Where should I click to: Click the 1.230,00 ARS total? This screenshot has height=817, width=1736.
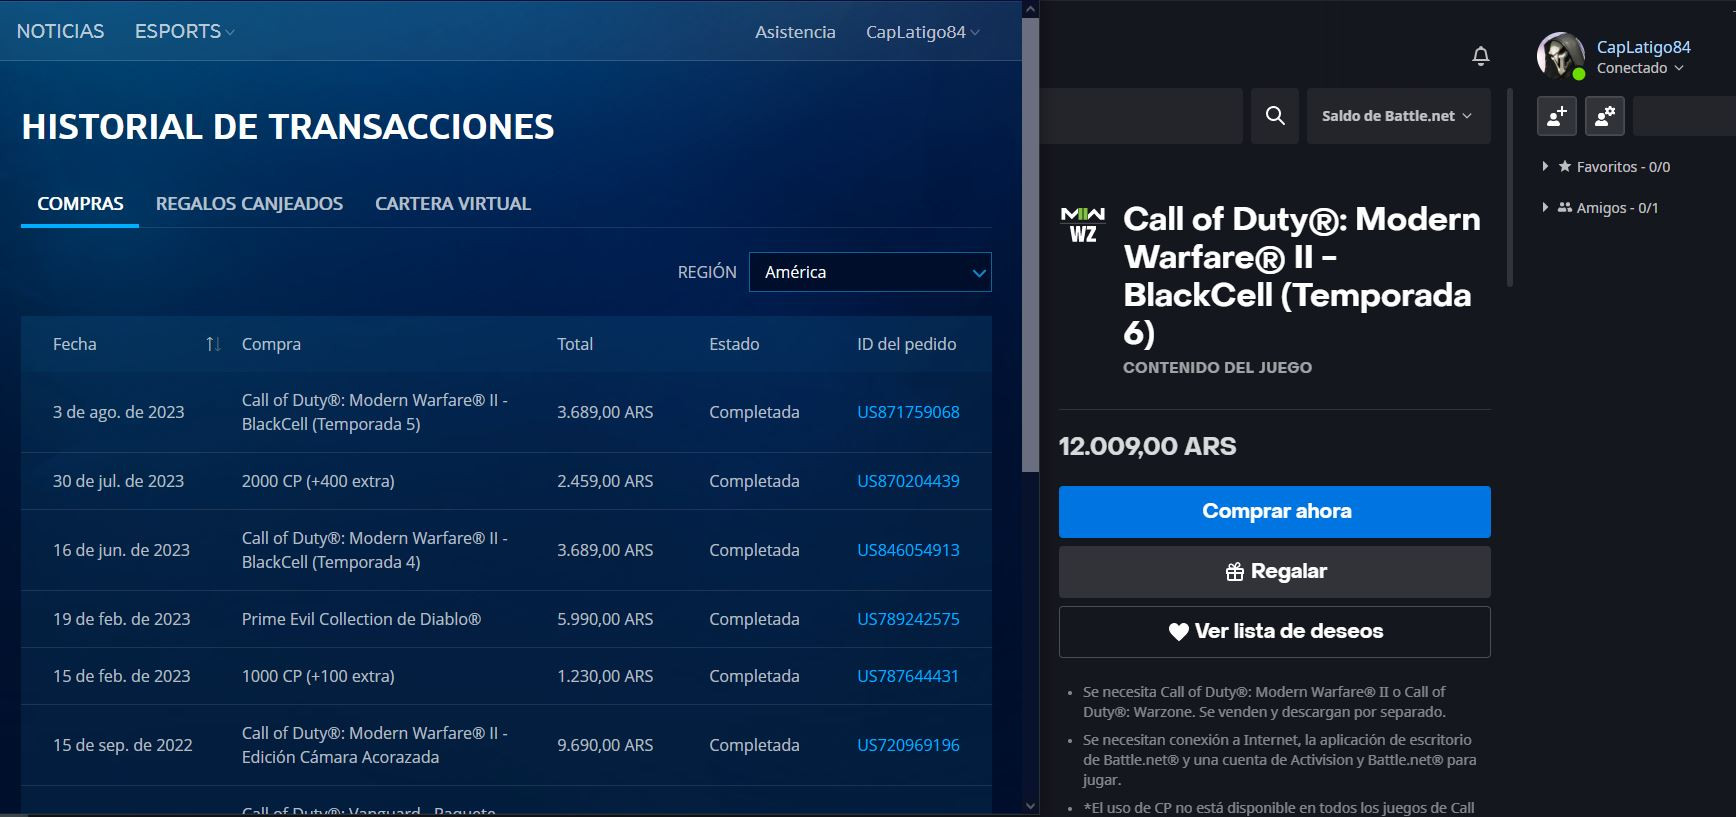click(605, 676)
